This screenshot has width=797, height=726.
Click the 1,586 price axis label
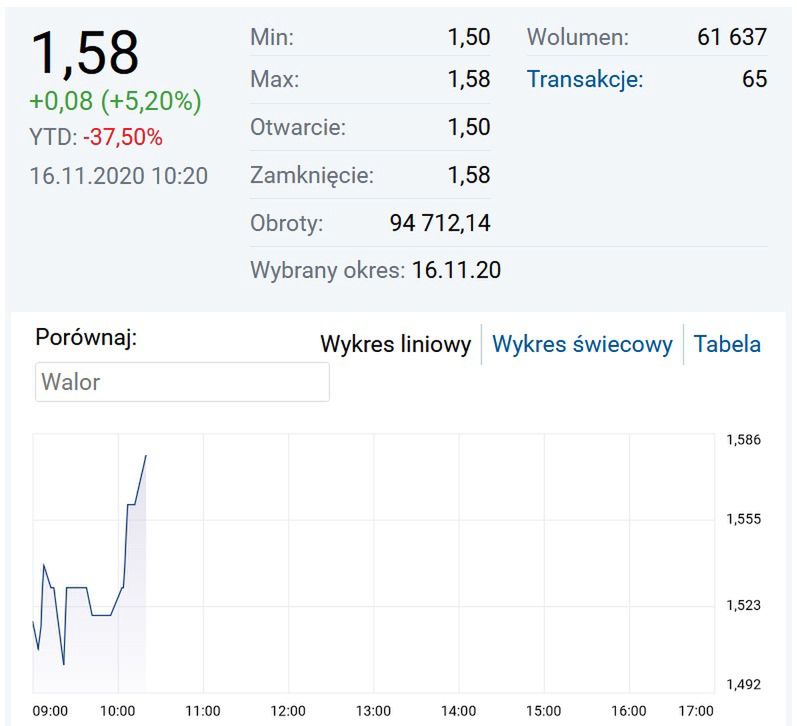click(743, 440)
